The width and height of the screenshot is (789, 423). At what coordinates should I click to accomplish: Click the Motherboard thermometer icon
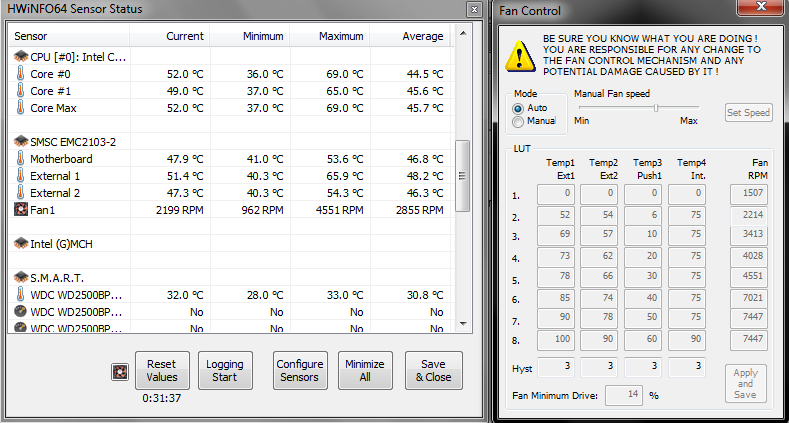click(x=20, y=158)
